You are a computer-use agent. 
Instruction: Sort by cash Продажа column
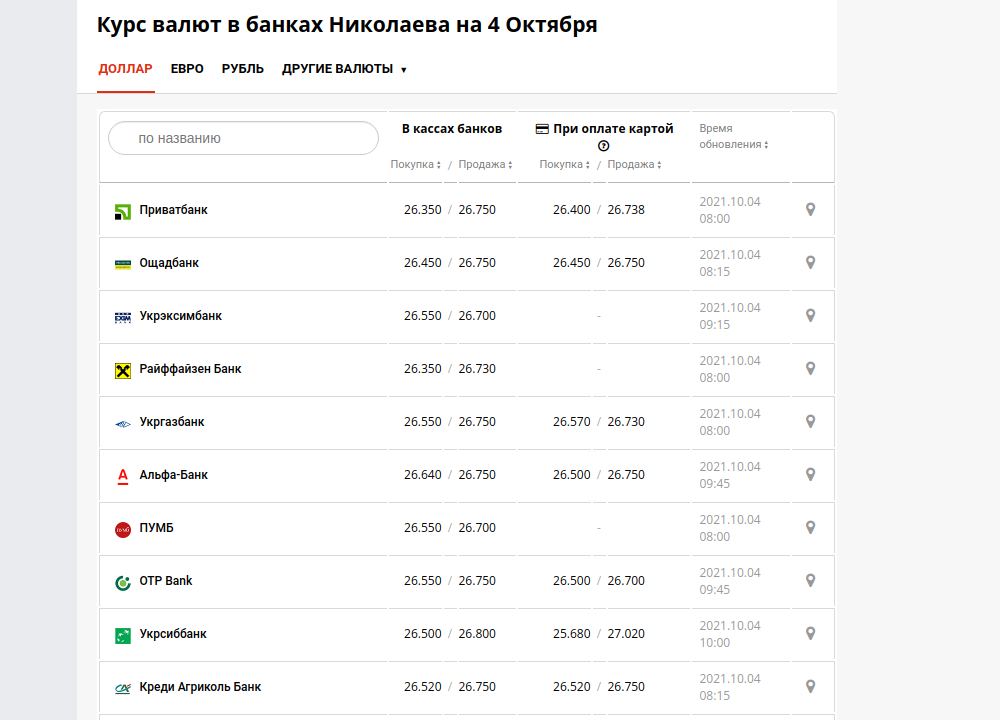point(485,165)
